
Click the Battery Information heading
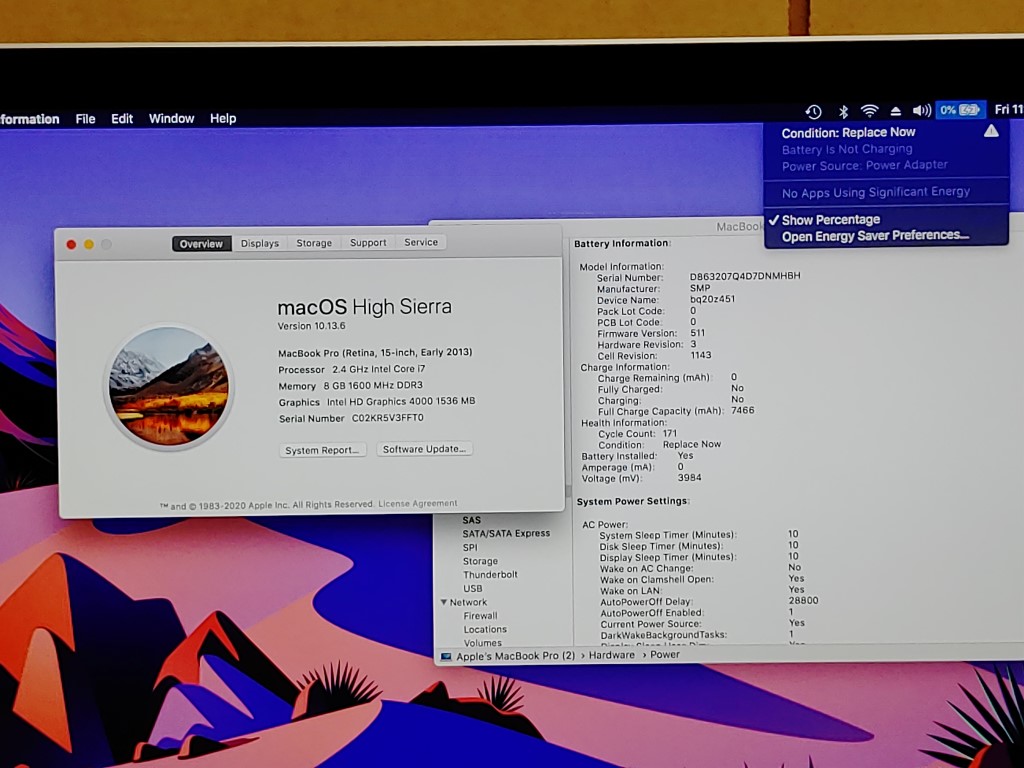(622, 243)
